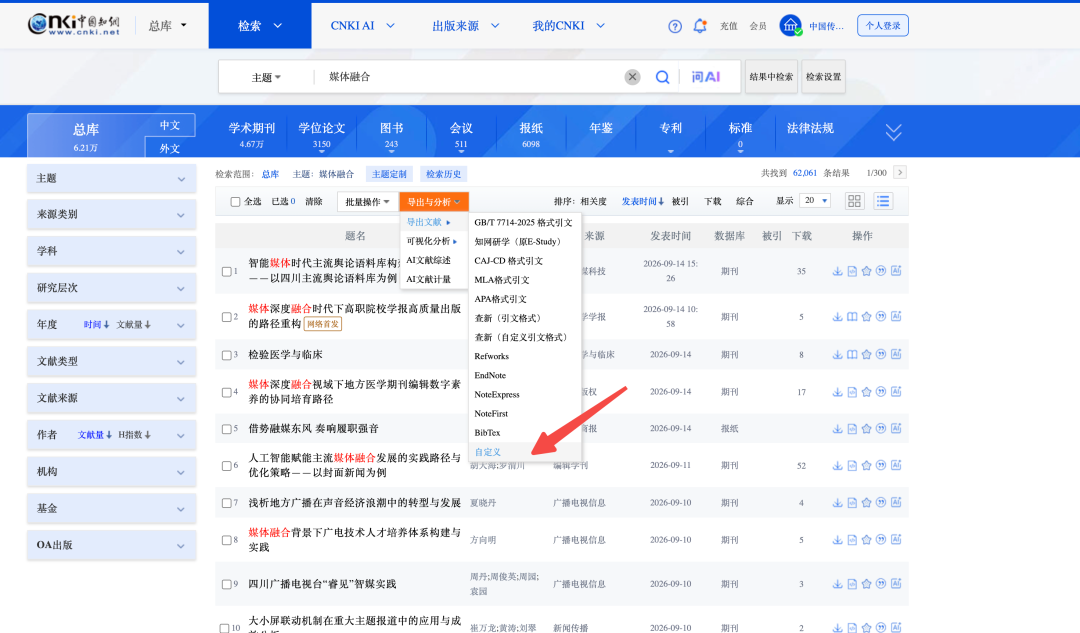Check the box for result 4
Image resolution: width=1080 pixels, height=633 pixels.
pyautogui.click(x=226, y=392)
